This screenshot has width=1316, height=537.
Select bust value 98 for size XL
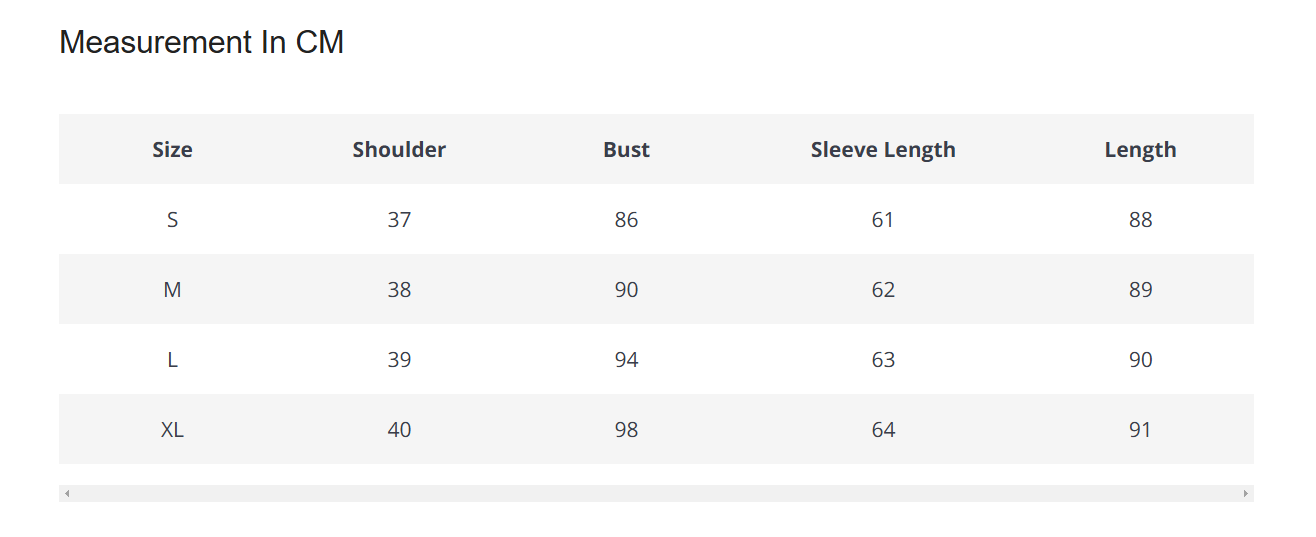click(626, 430)
